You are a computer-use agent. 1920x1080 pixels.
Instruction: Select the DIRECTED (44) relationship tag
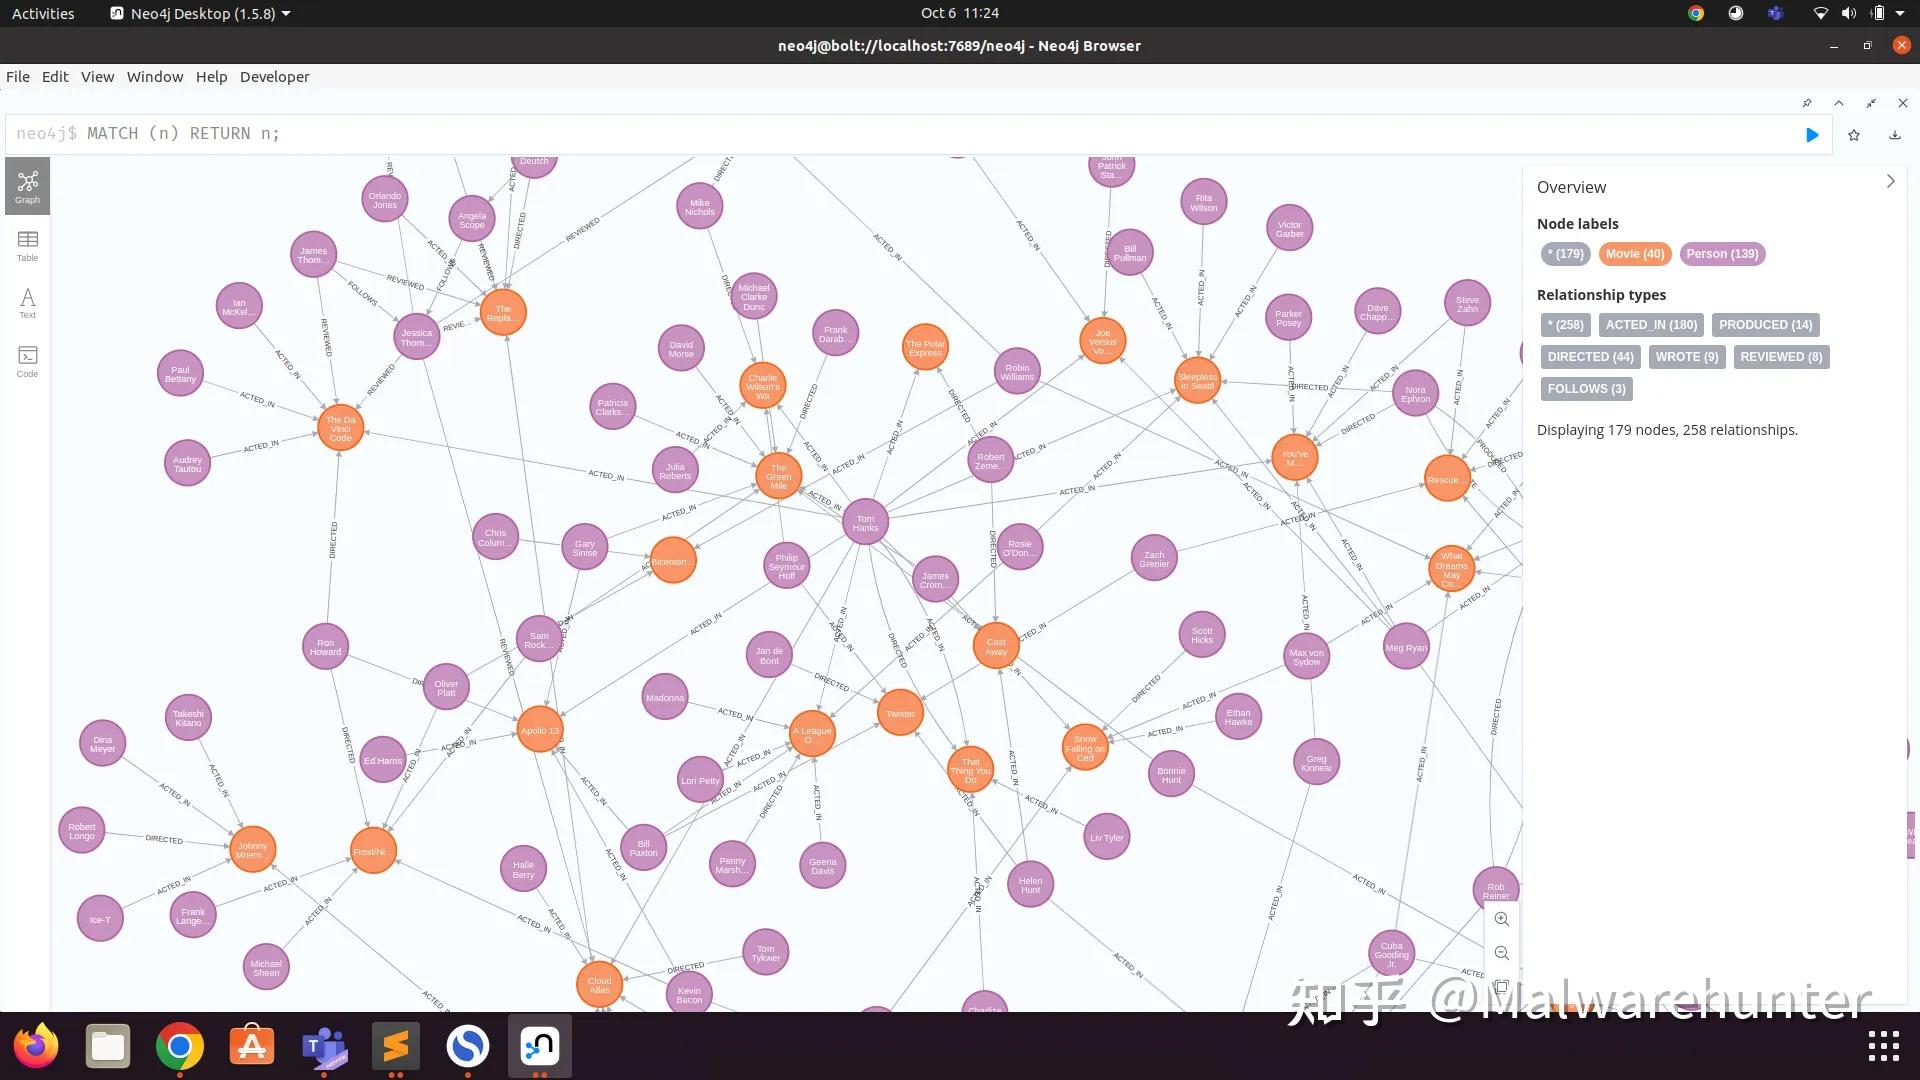1590,357
